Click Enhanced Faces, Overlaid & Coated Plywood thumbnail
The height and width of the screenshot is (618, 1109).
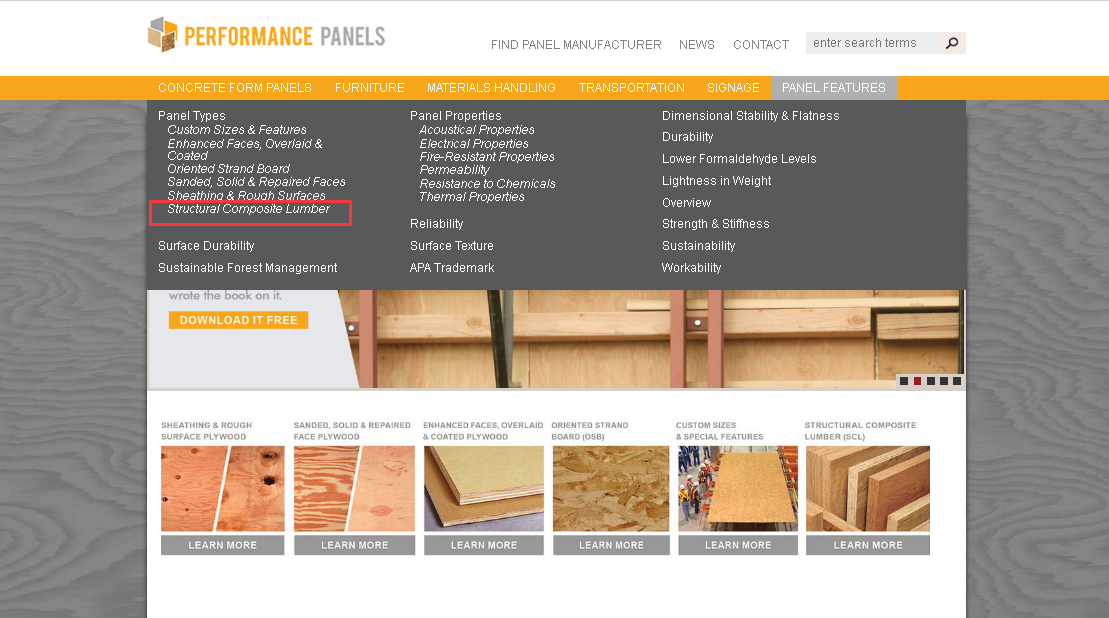point(484,489)
